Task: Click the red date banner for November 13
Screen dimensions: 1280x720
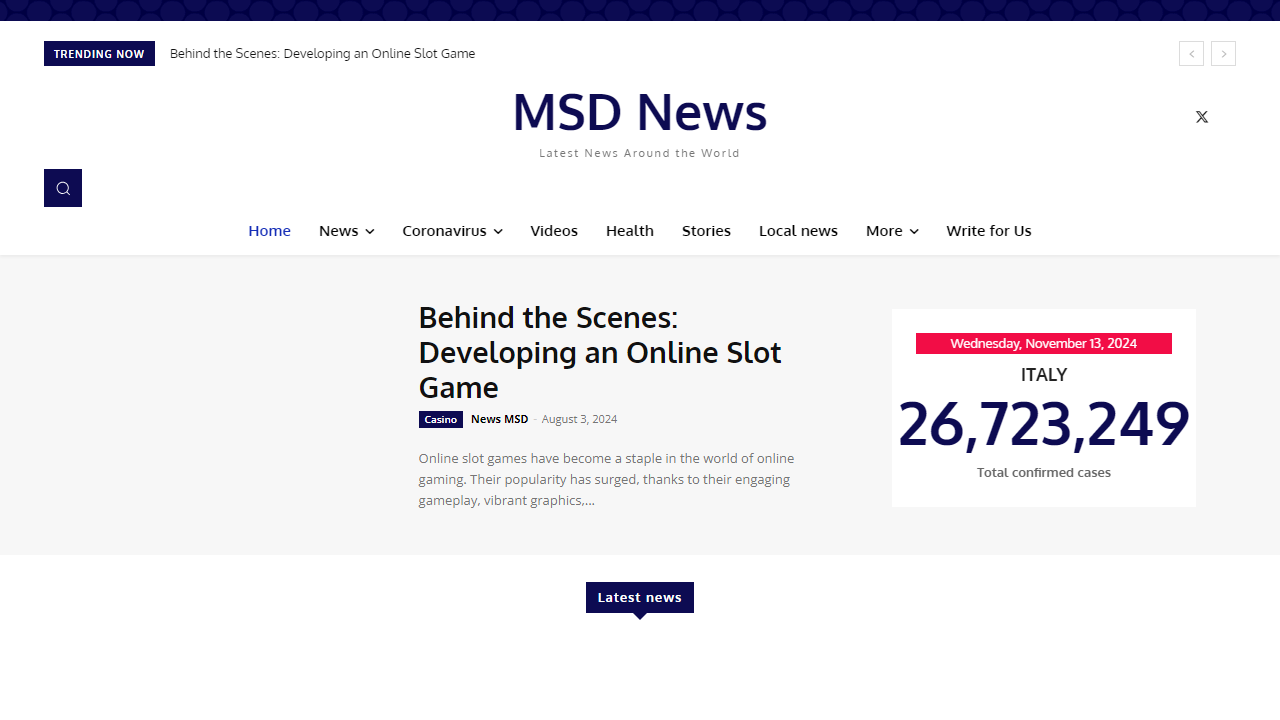Action: (x=1043, y=343)
